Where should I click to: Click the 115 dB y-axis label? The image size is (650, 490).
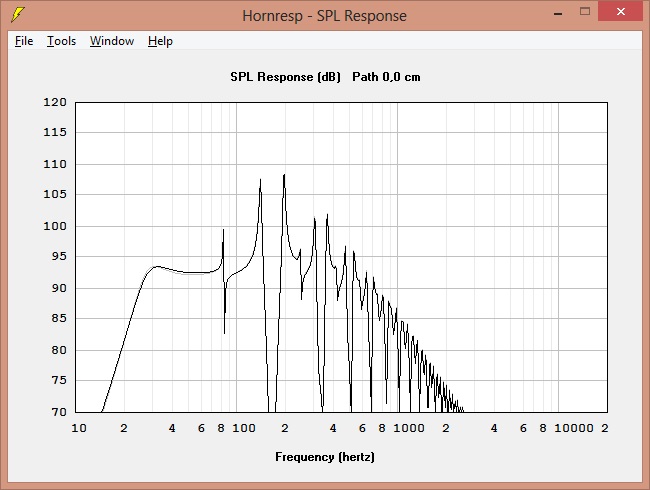(x=55, y=132)
